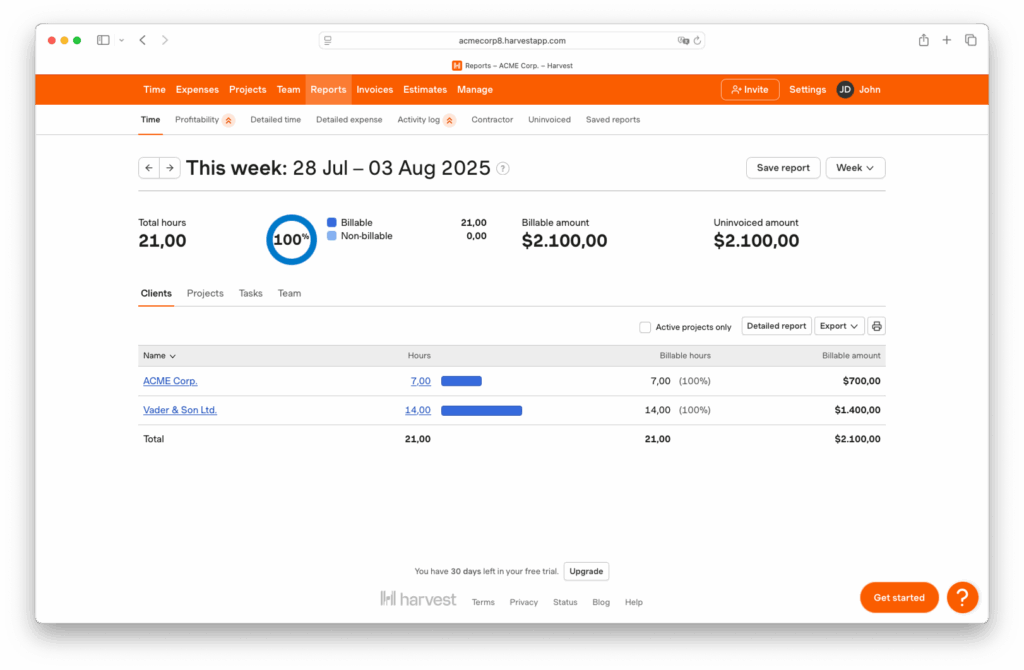This screenshot has height=670, width=1024.
Task: Click the JD user avatar
Action: [845, 89]
